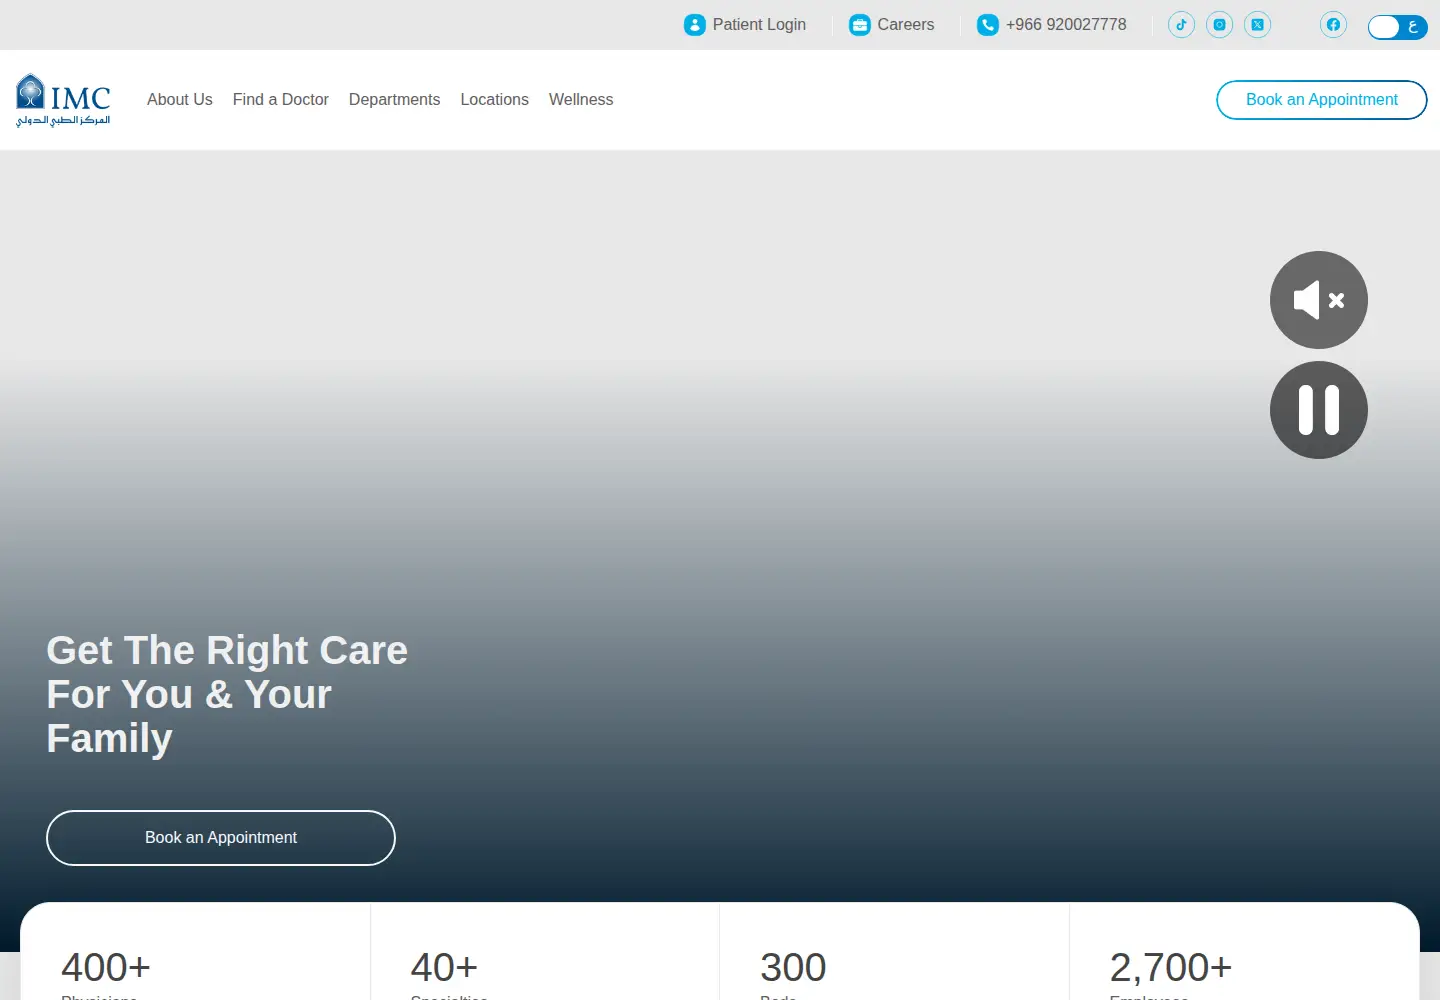Open the Instagram social icon

coord(1219,25)
